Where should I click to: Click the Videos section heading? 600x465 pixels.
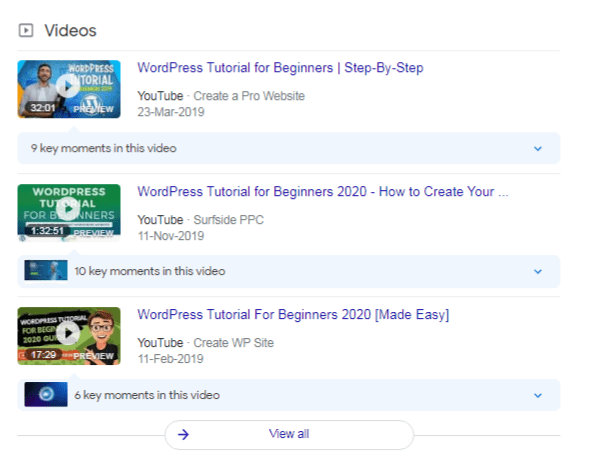pos(70,31)
